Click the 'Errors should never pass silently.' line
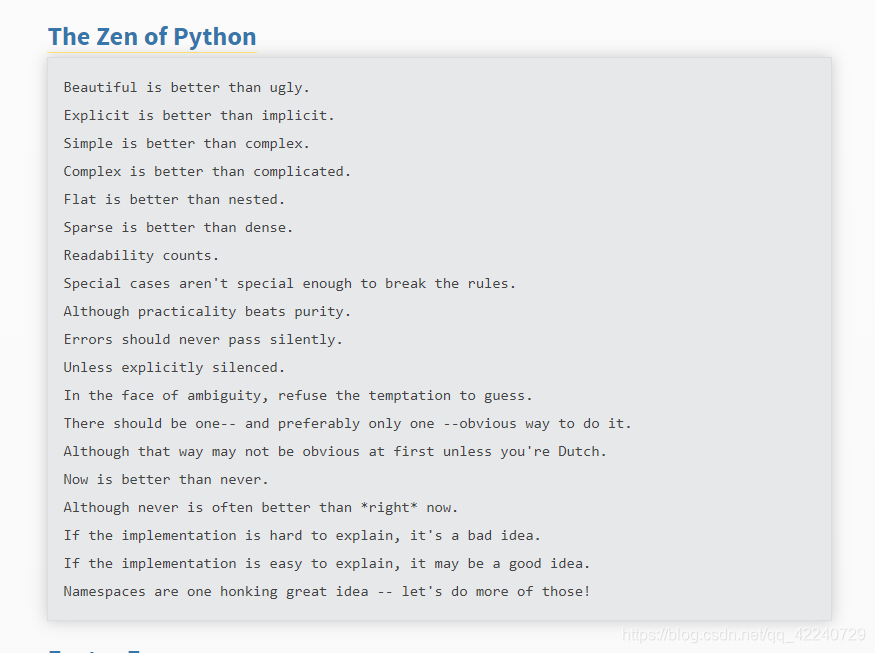875x653 pixels. [x=203, y=339]
